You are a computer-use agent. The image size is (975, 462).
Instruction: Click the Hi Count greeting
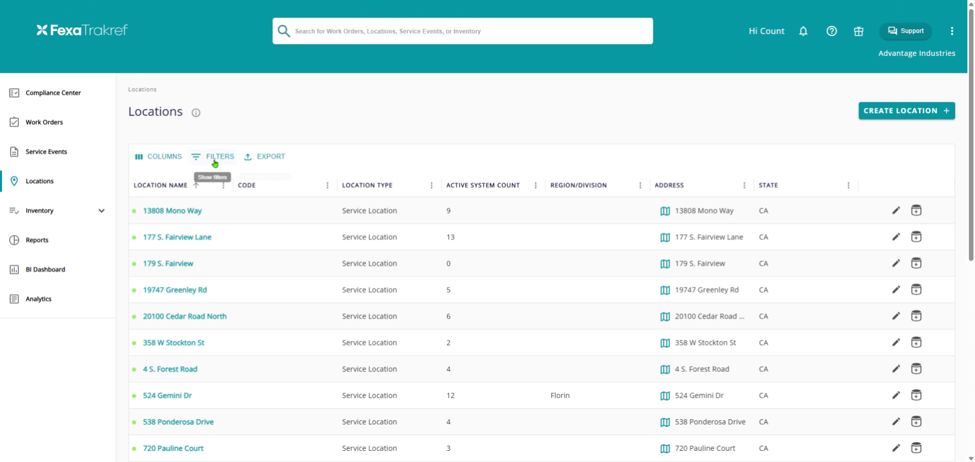tap(766, 31)
